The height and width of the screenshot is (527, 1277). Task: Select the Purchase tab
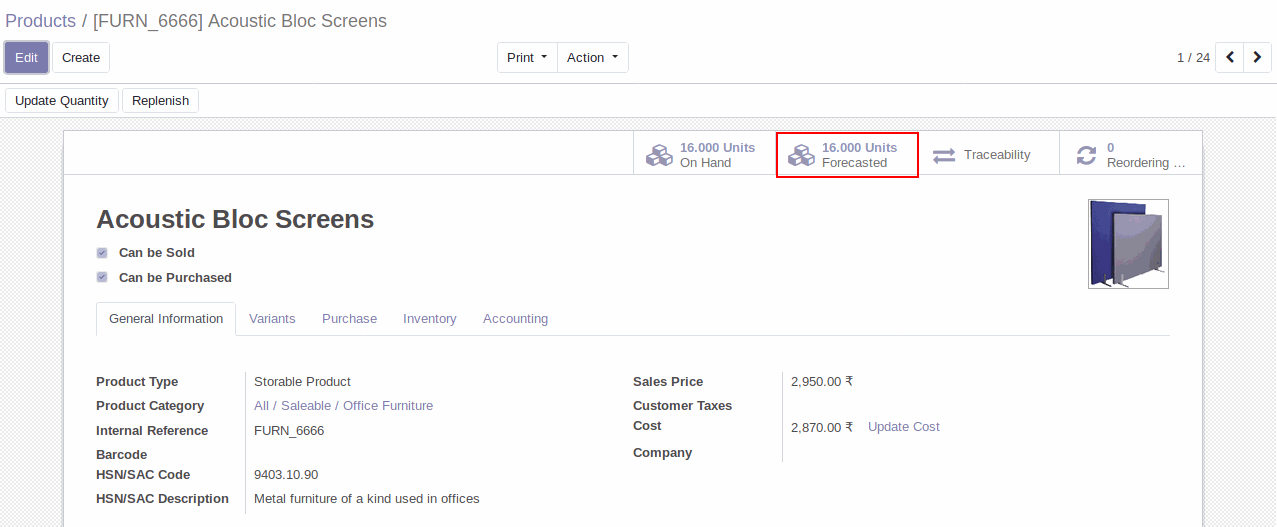point(349,318)
